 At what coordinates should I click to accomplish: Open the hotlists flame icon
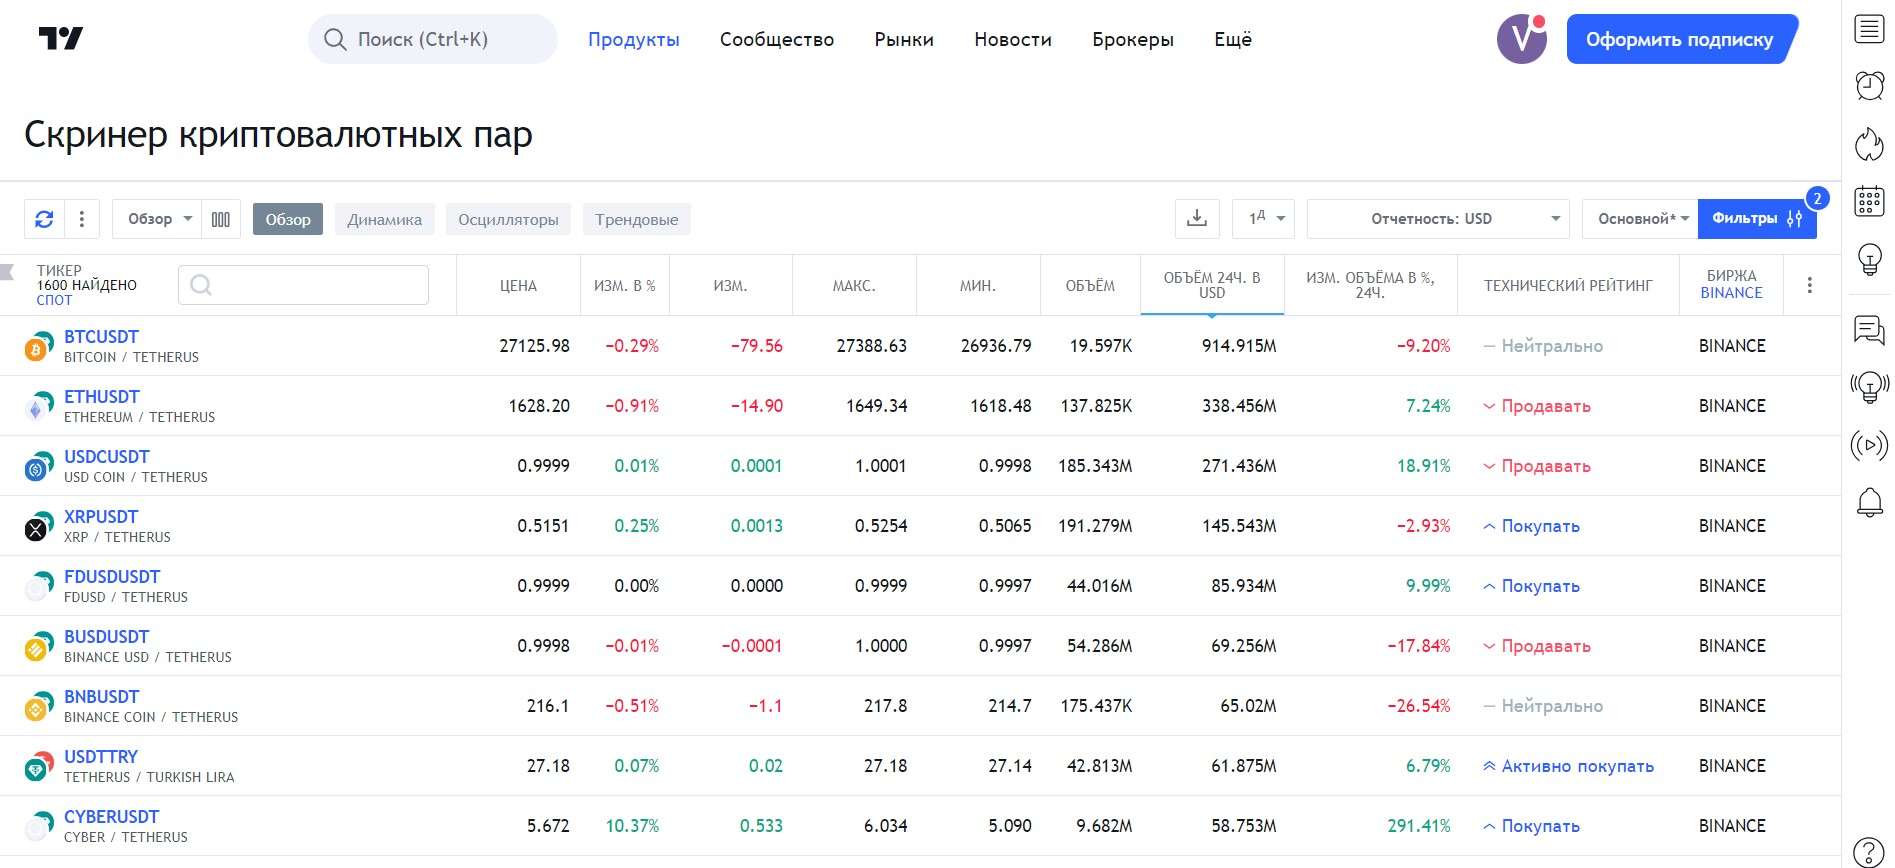[x=1869, y=144]
